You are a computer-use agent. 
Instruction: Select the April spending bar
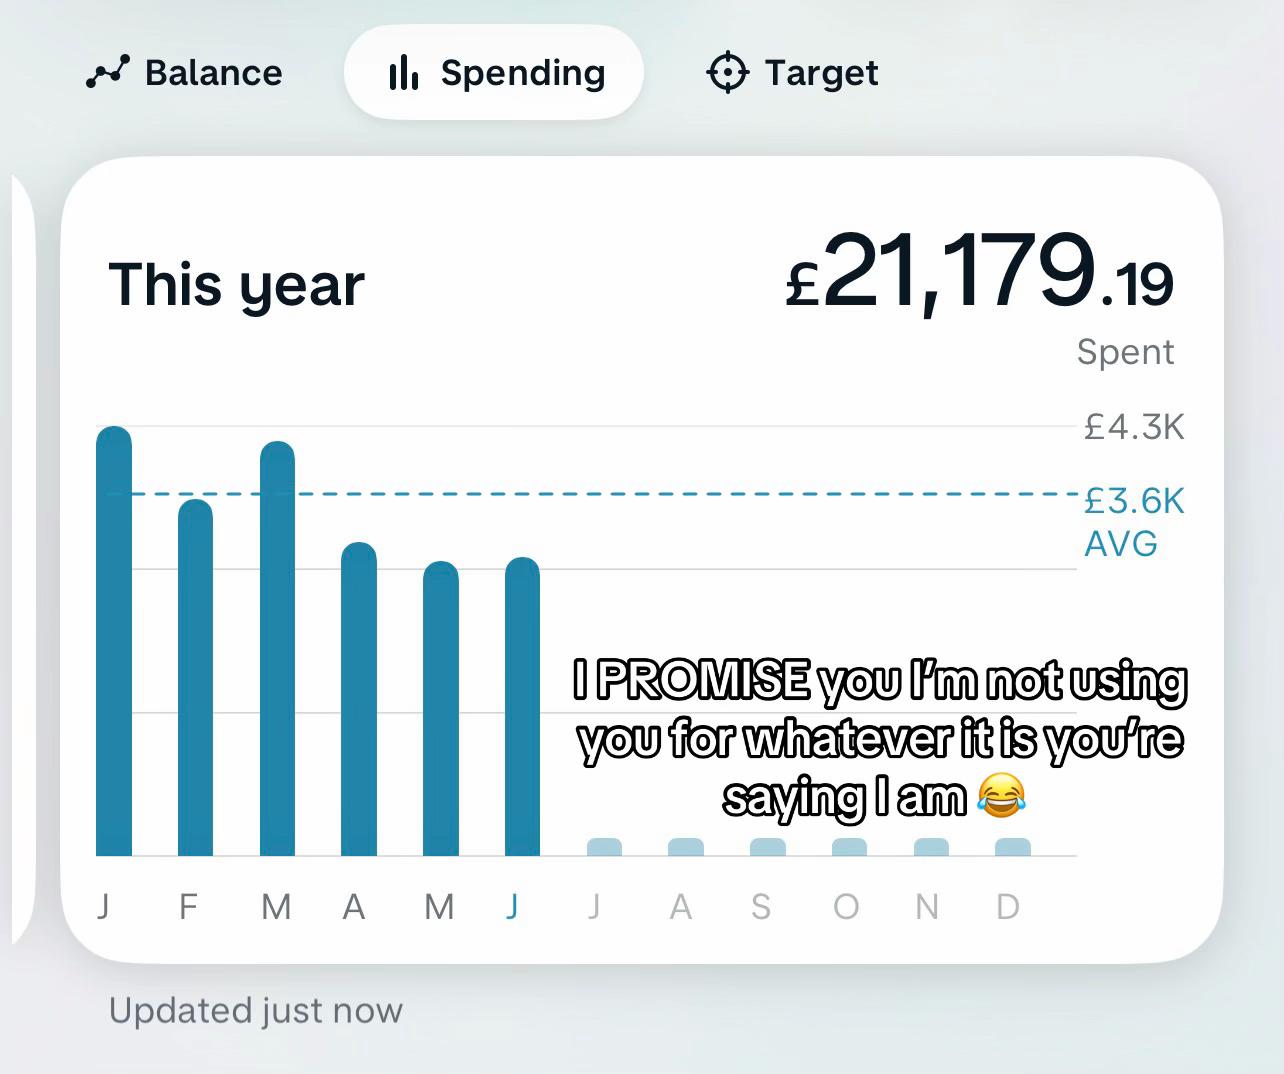tap(359, 699)
